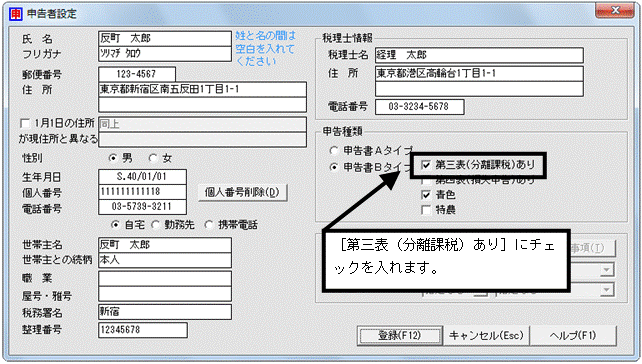Click the 世帯主との続柄 field 本人
642x364 pixels.
pyautogui.click(x=165, y=260)
